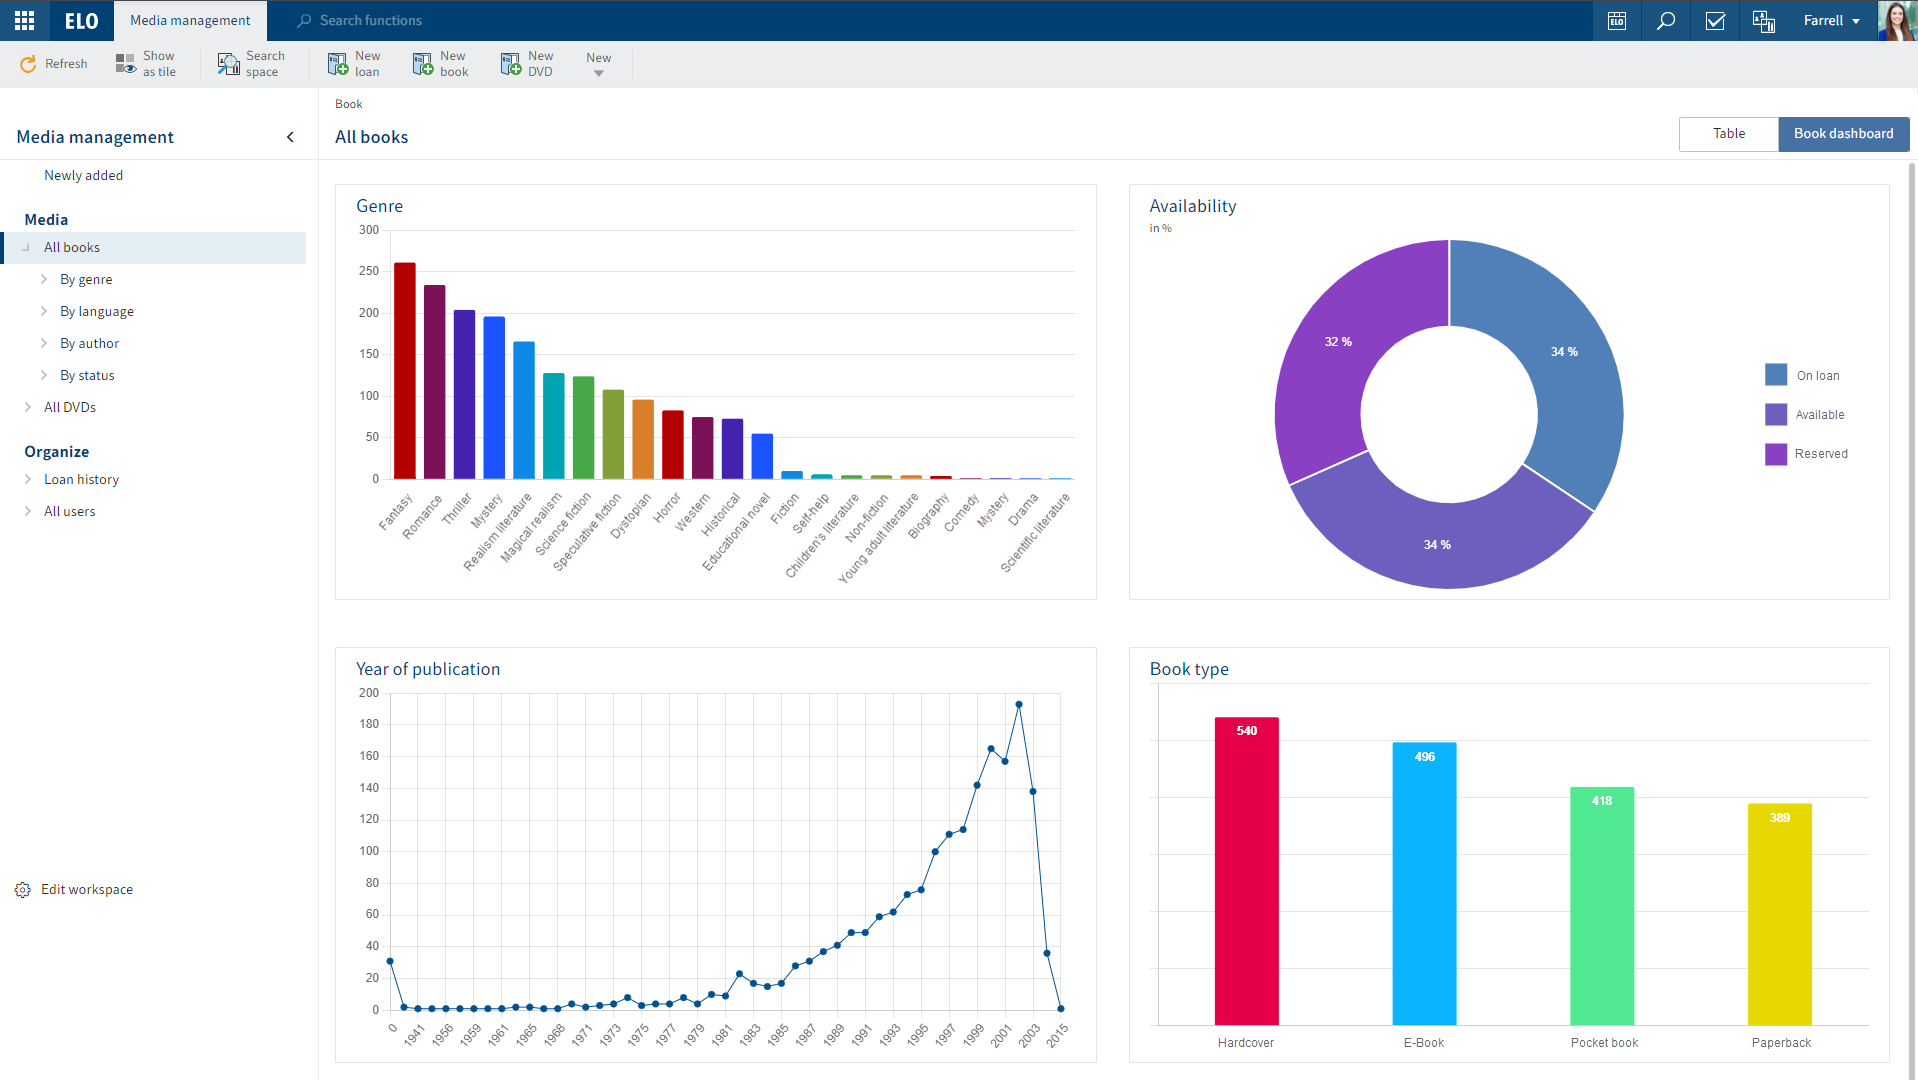
Task: Open the ELO calendar icon in the header
Action: (1616, 20)
